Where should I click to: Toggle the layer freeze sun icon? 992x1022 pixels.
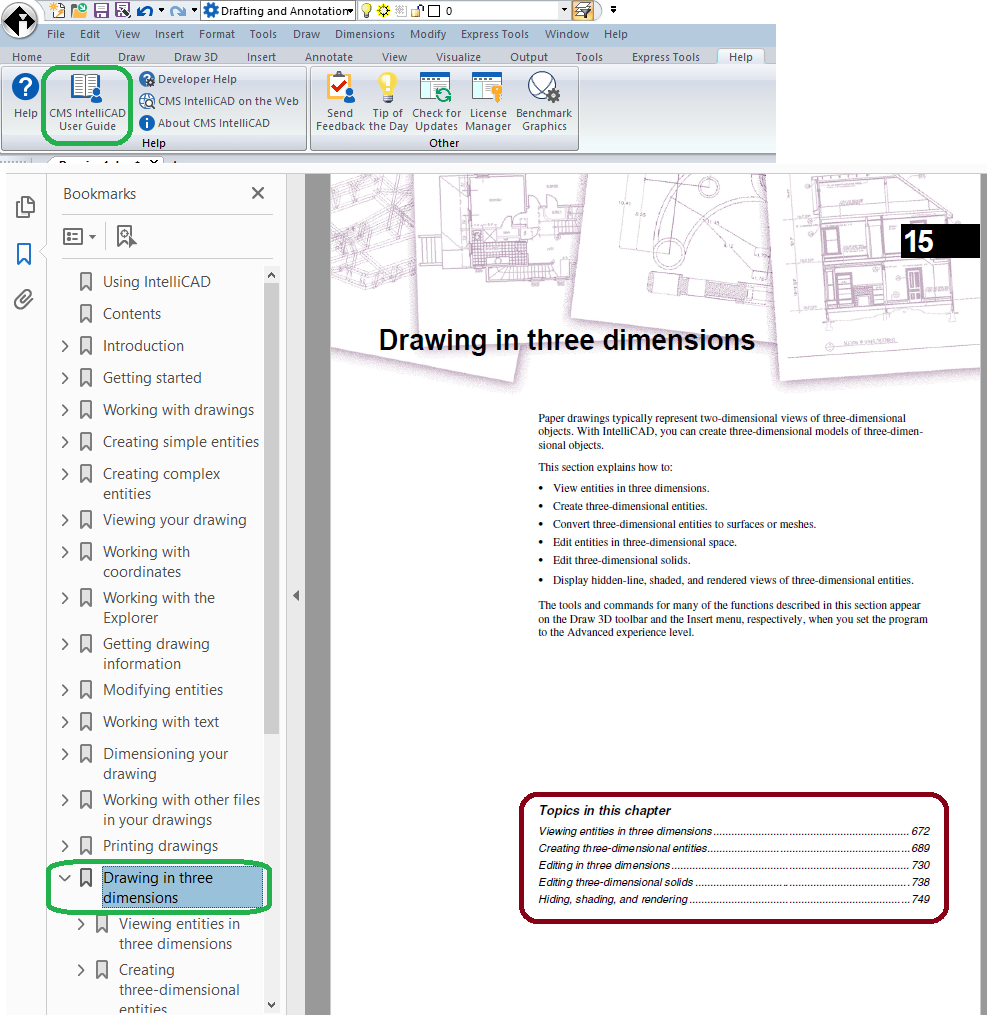[383, 10]
